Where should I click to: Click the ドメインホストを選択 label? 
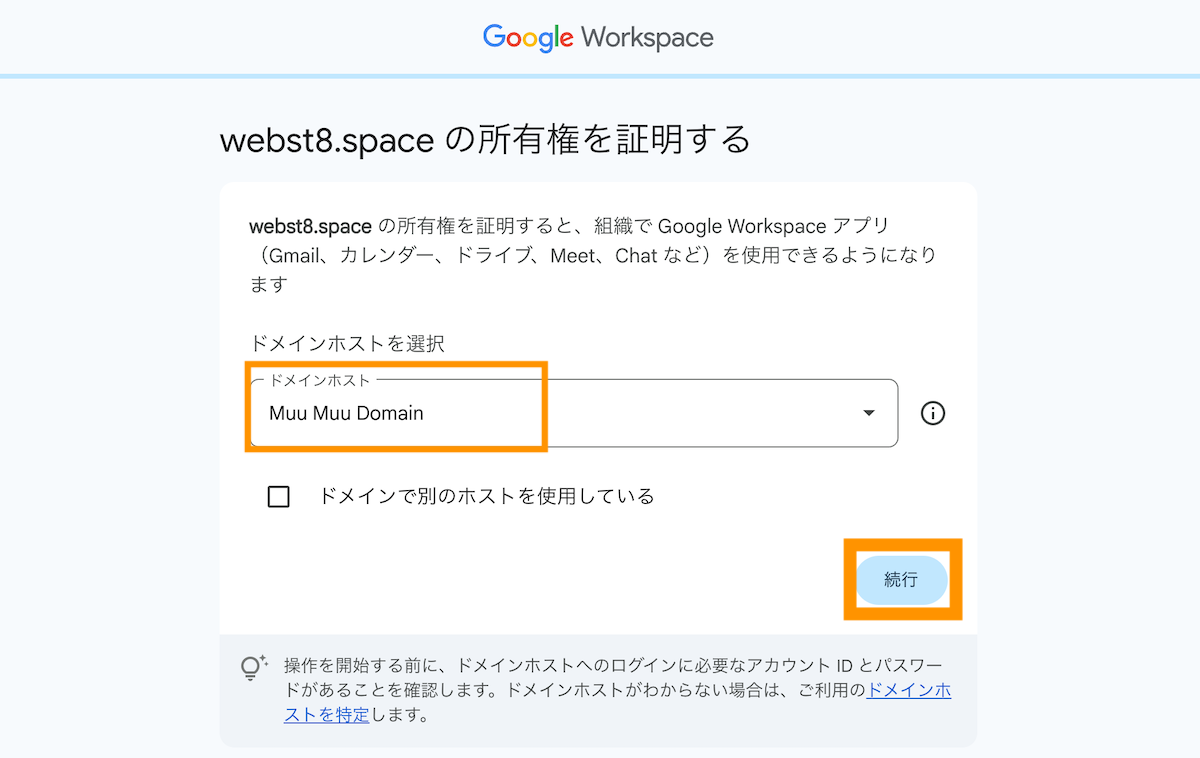tap(346, 343)
